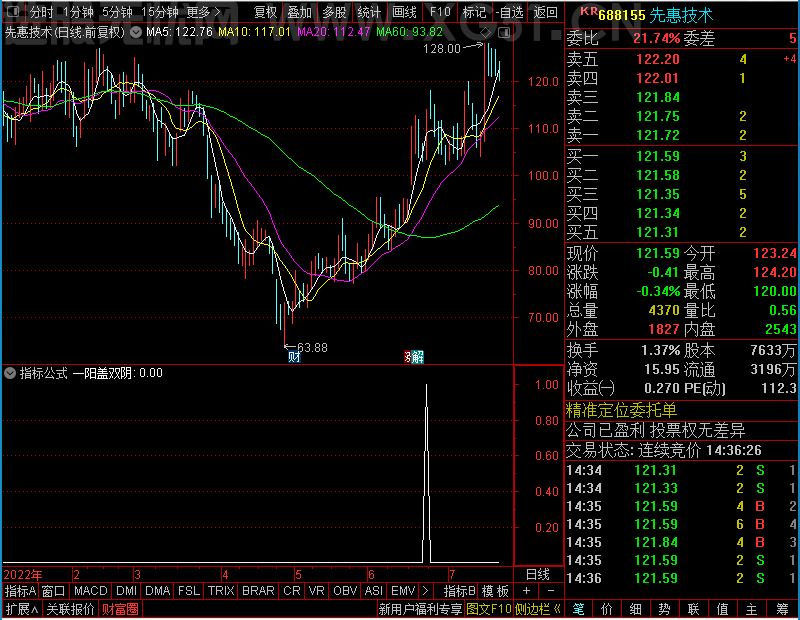Select the 1分钟 period

point(78,11)
